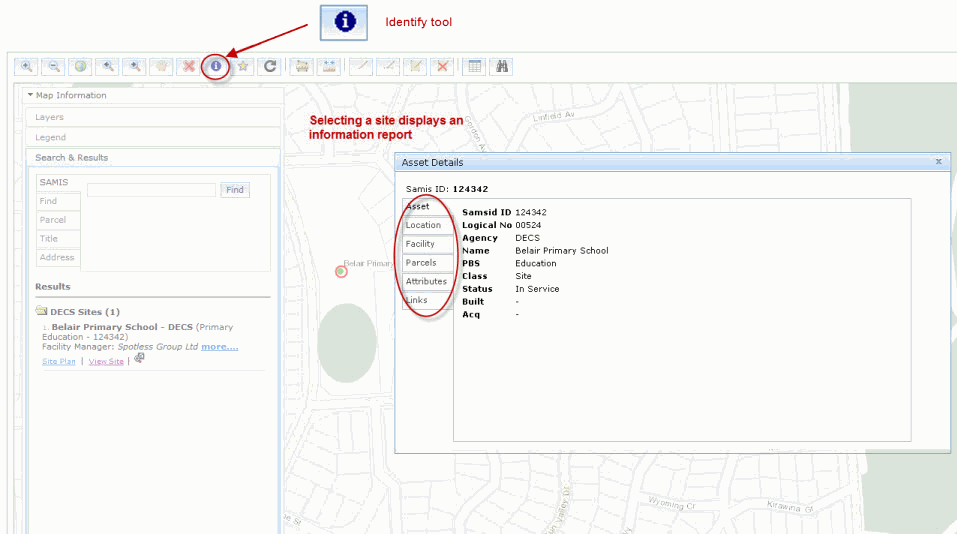Switch to Location tab in Asset Details

428,225
